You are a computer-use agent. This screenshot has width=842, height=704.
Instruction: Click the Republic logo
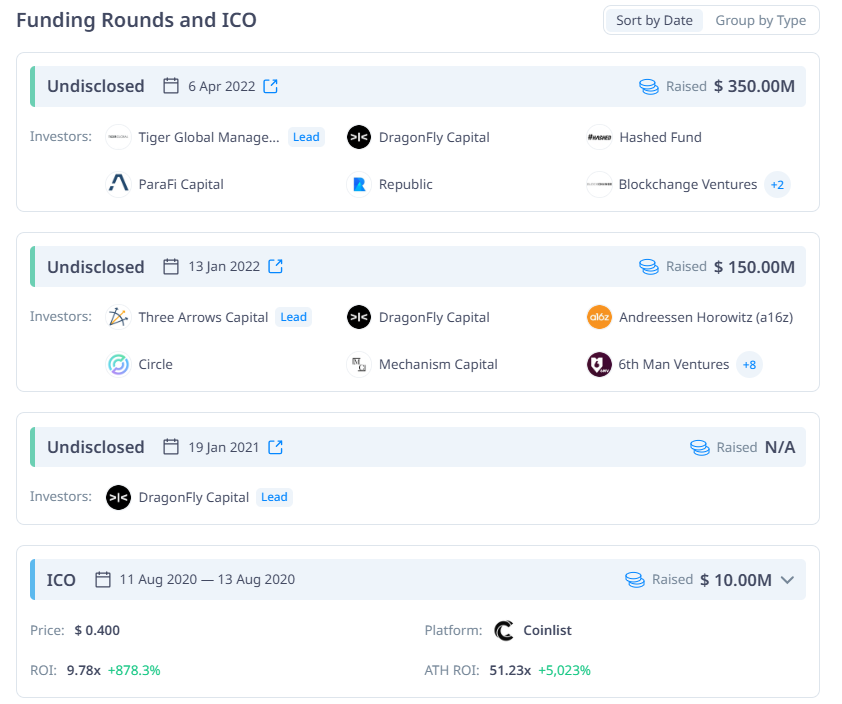pyautogui.click(x=359, y=184)
